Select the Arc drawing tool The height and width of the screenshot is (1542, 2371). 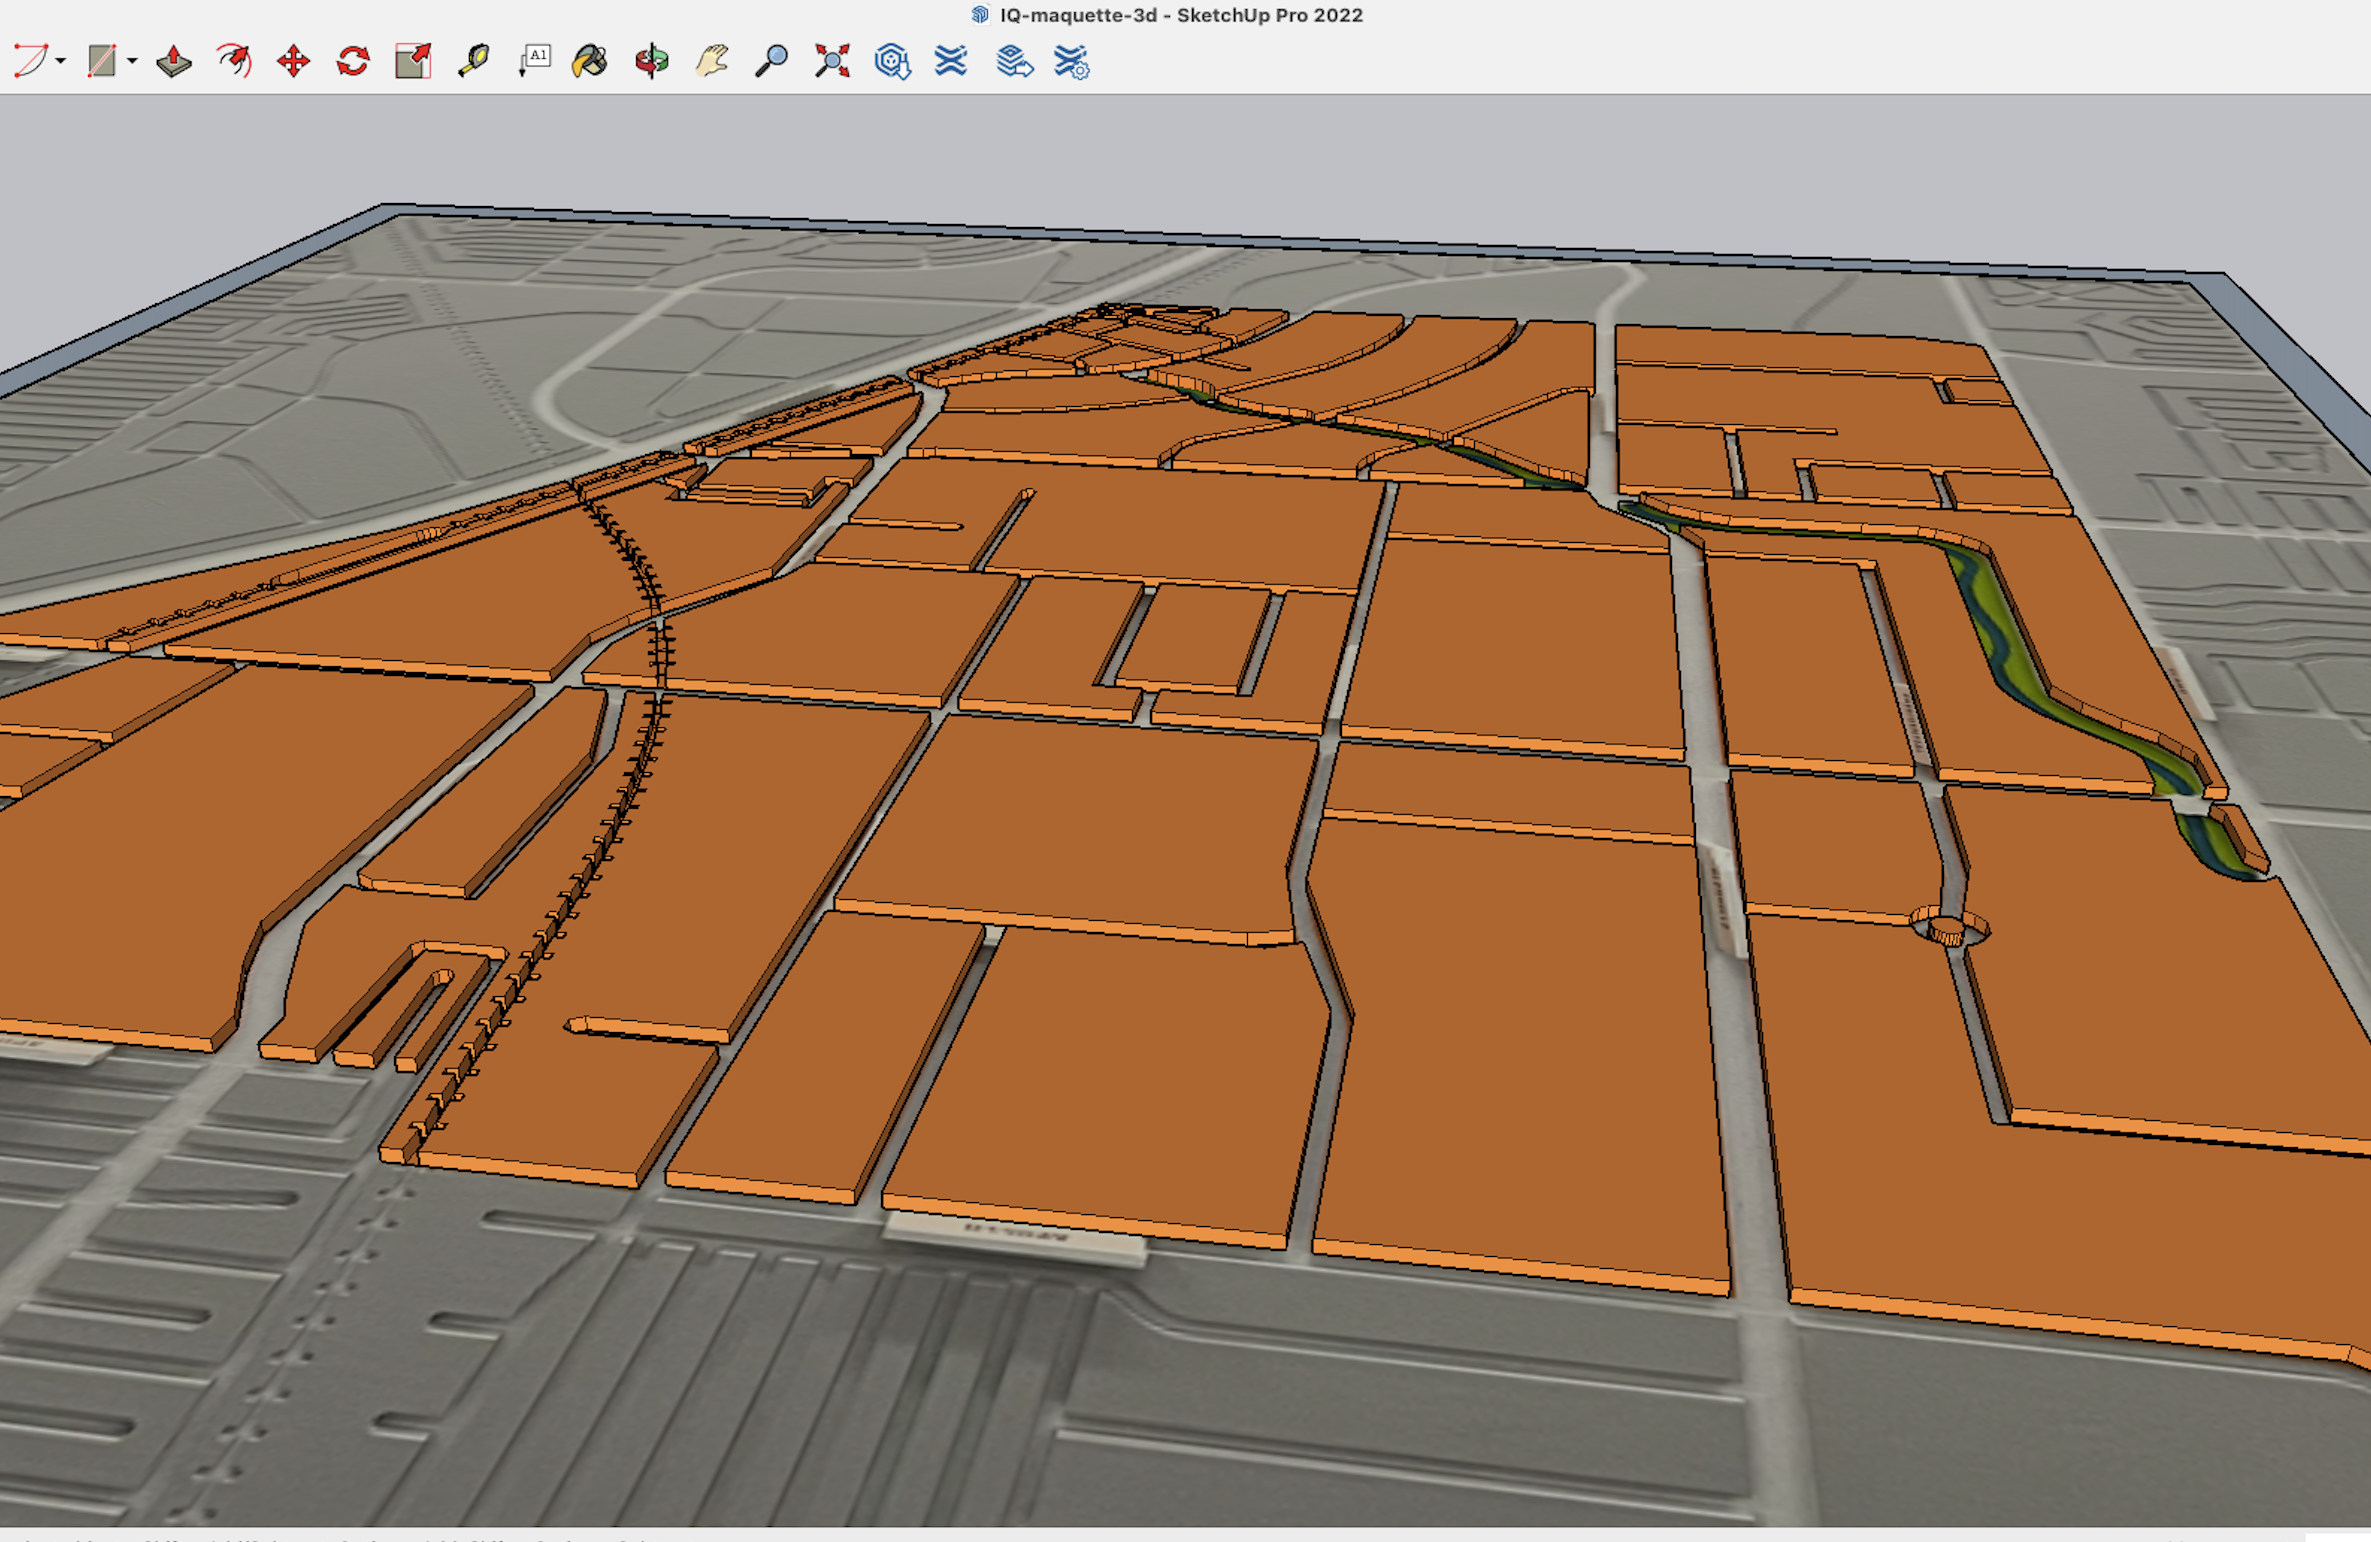coord(30,61)
